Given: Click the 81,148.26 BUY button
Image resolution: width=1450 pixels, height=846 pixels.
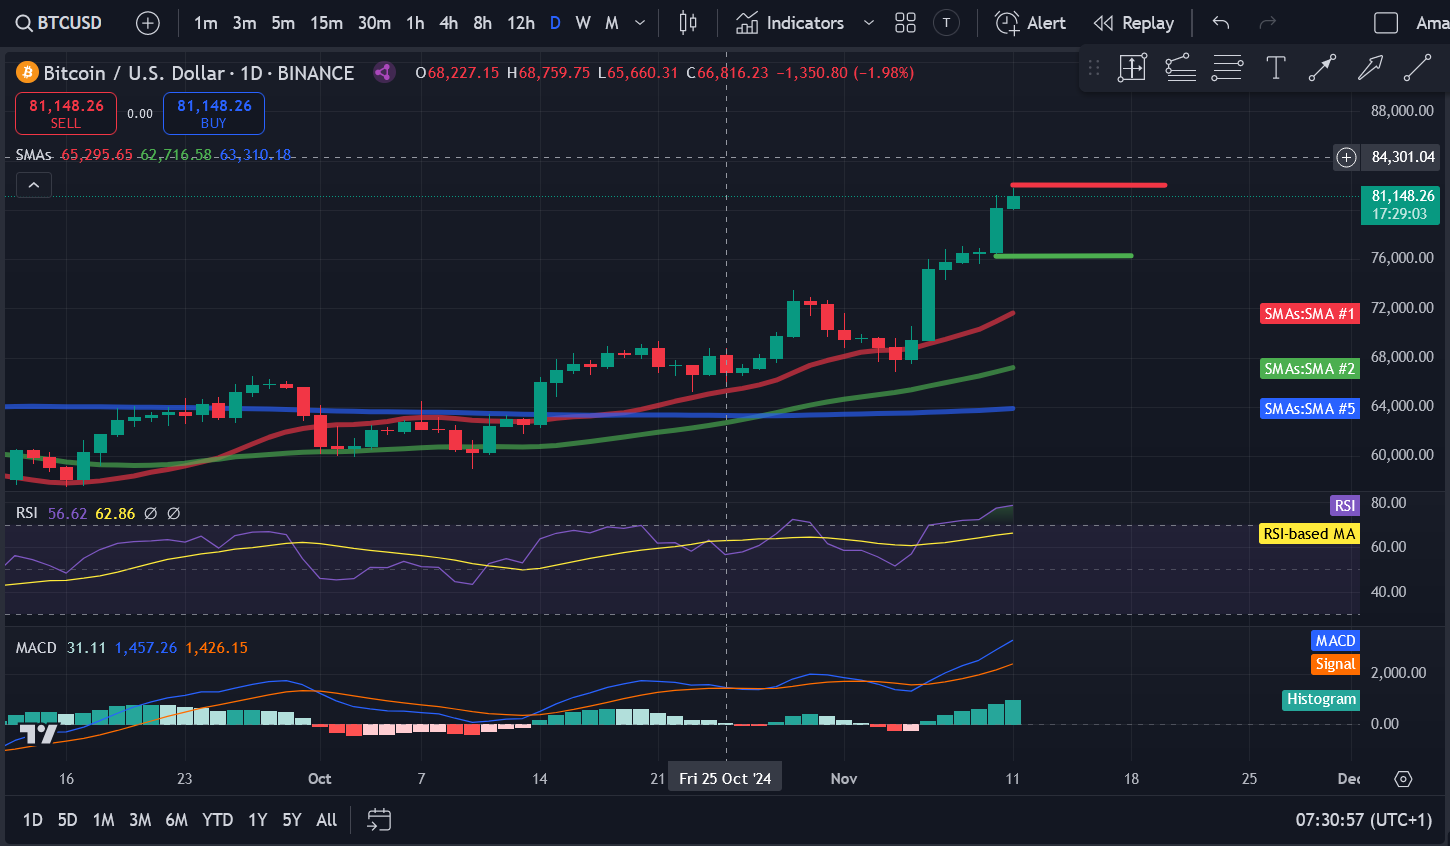Looking at the screenshot, I should [x=214, y=113].
